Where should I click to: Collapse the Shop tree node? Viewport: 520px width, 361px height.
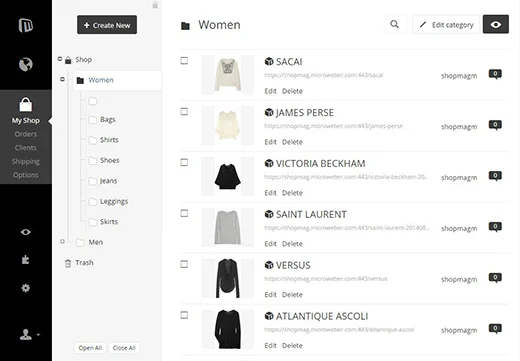tap(60, 59)
